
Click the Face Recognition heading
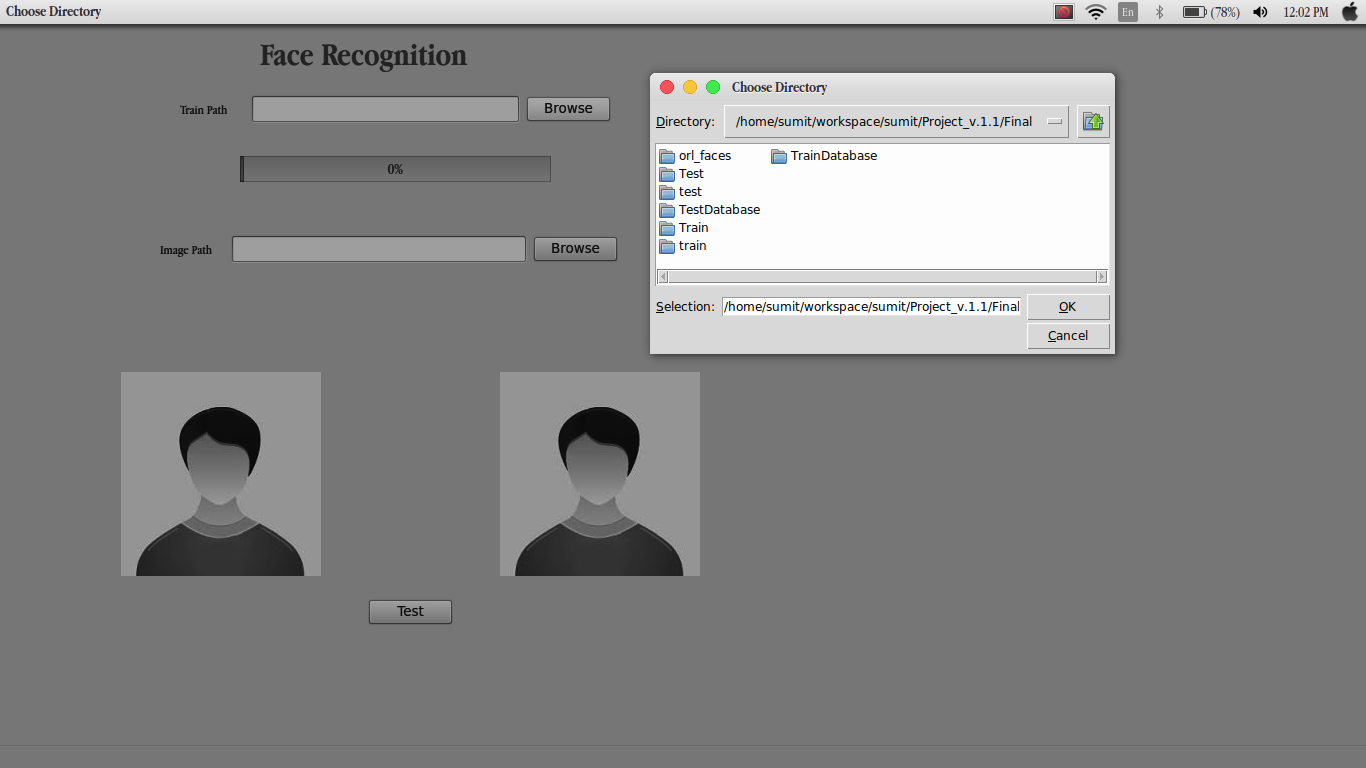pyautogui.click(x=363, y=55)
